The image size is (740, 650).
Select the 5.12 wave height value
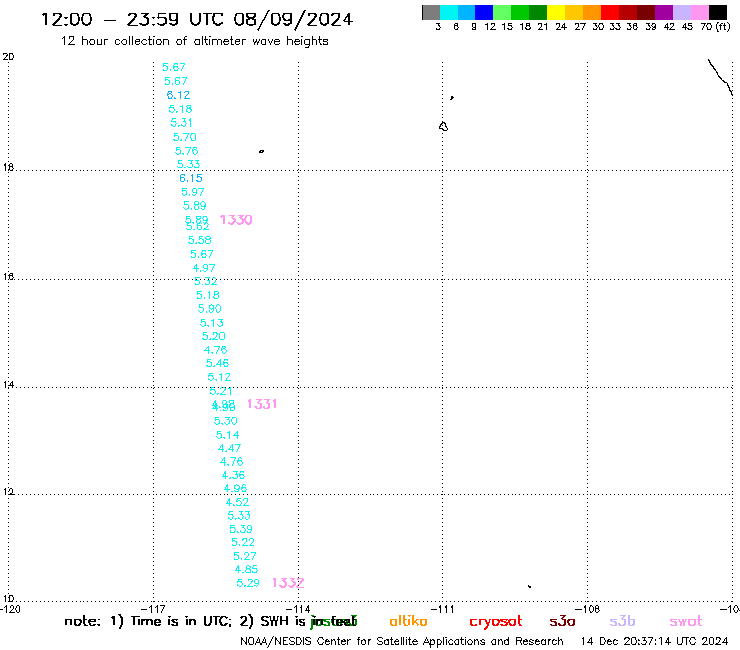(x=219, y=377)
